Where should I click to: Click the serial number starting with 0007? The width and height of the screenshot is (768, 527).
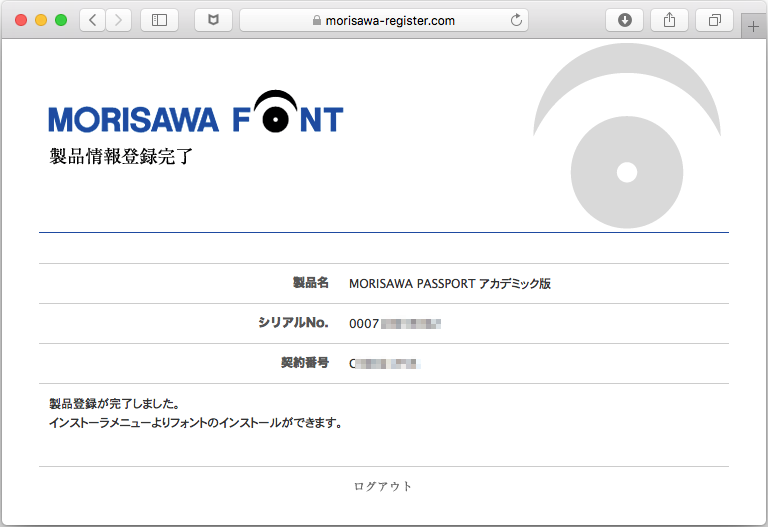click(395, 324)
